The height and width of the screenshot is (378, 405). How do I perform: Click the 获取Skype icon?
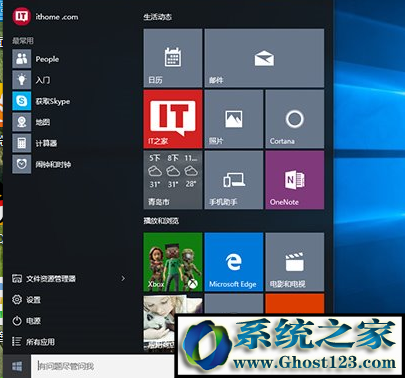22,101
